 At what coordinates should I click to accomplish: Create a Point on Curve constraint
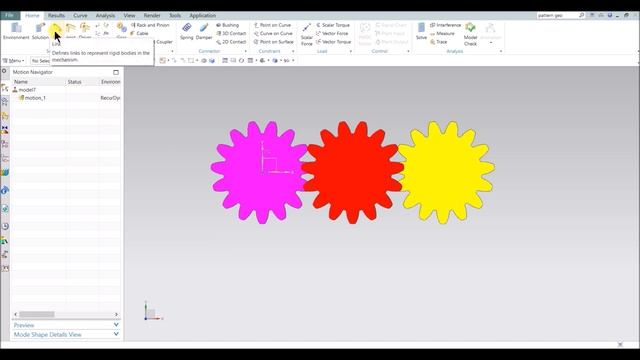coord(272,25)
